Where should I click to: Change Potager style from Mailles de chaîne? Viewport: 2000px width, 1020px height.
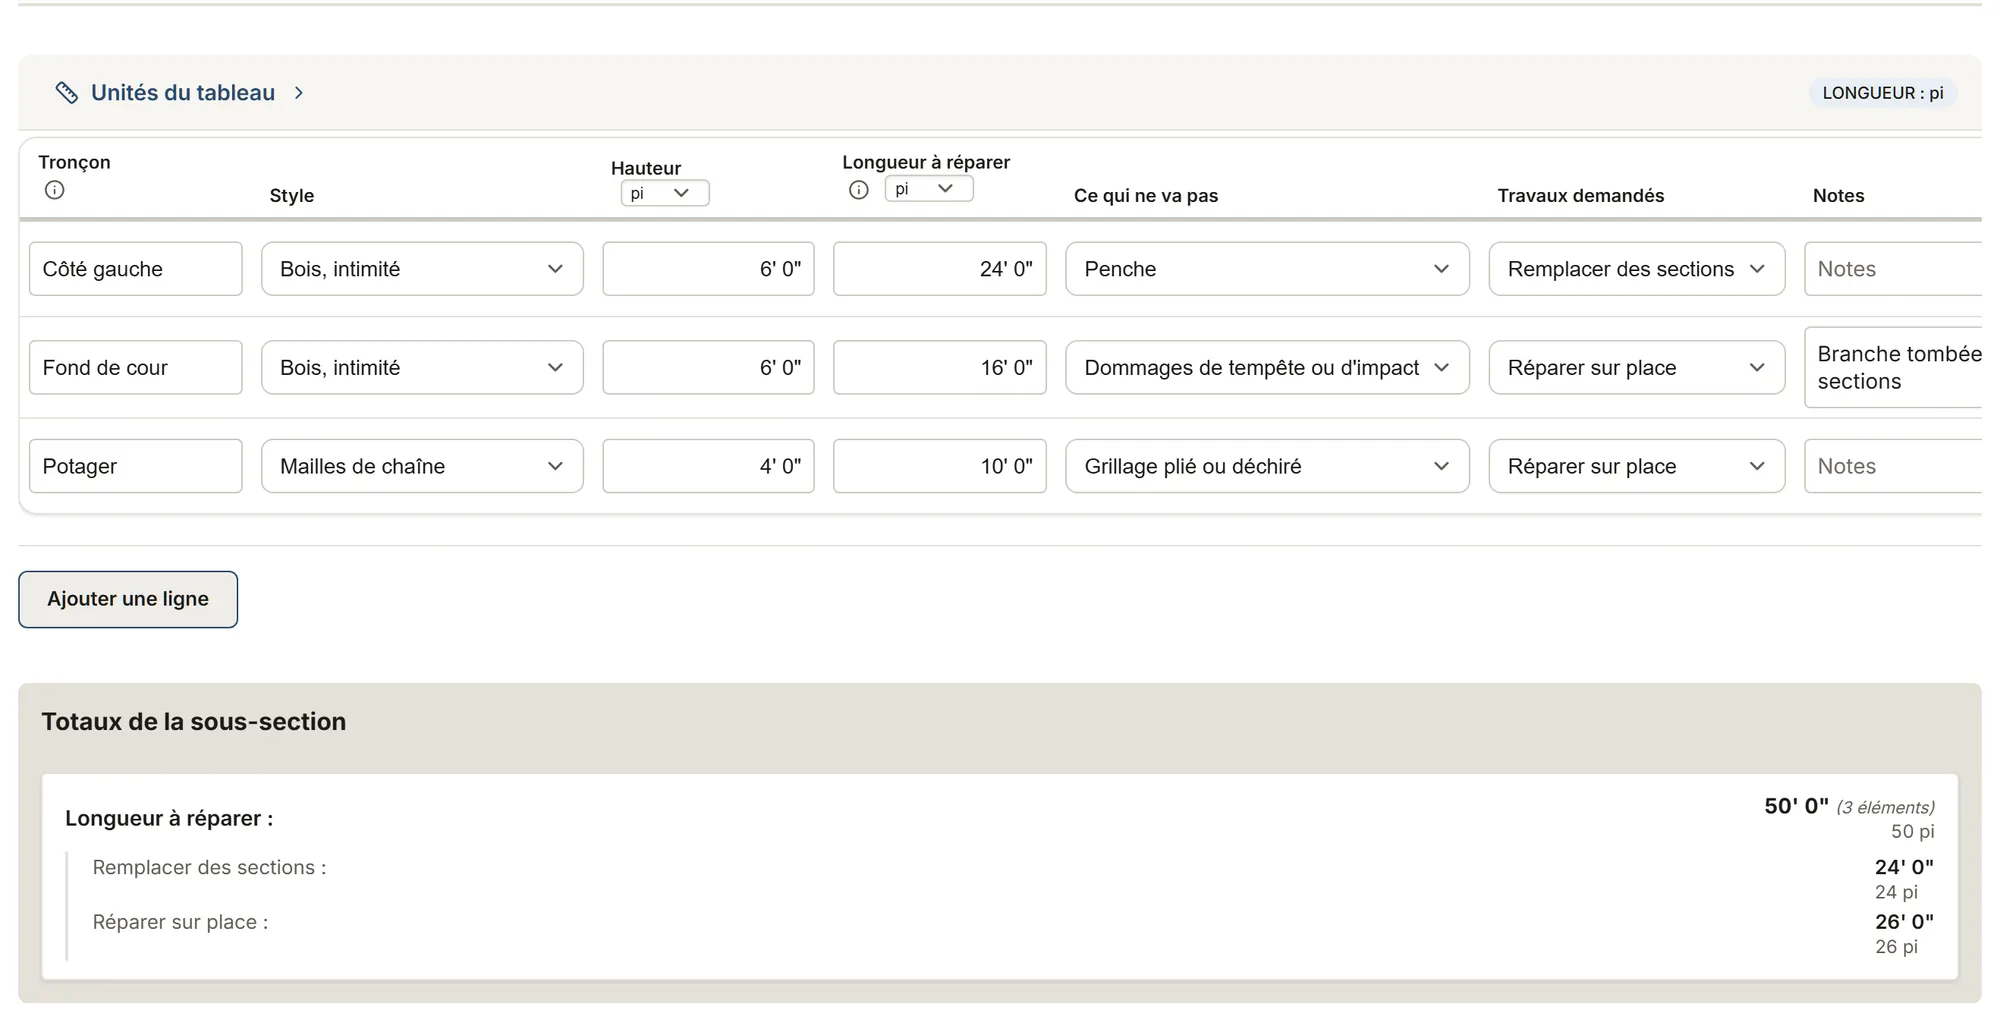(422, 466)
